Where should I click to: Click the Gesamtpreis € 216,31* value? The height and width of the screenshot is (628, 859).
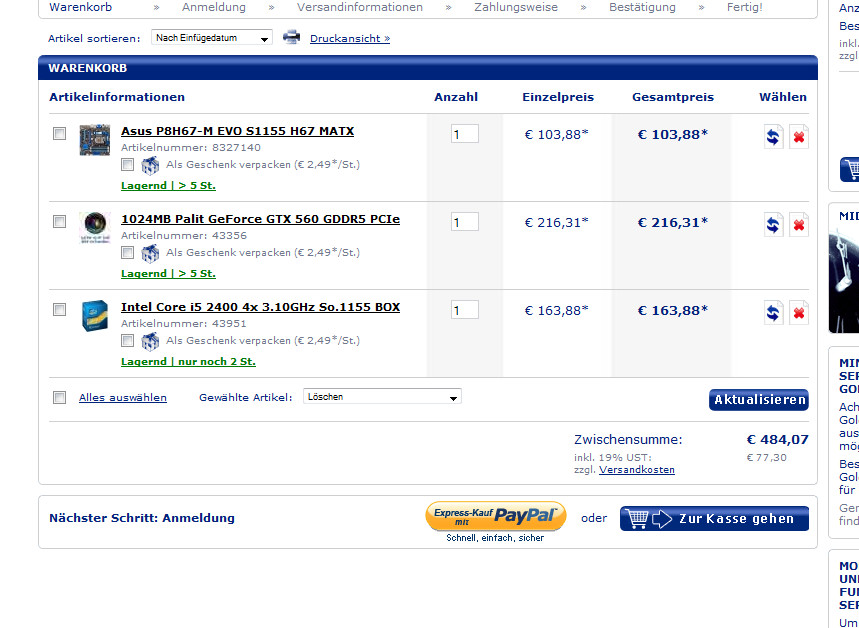click(x=673, y=222)
